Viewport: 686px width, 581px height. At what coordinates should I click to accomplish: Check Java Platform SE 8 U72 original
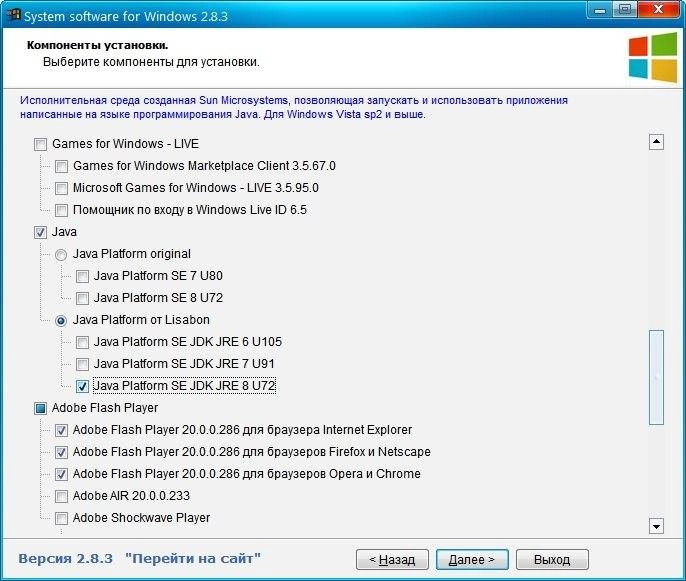pyautogui.click(x=82, y=298)
